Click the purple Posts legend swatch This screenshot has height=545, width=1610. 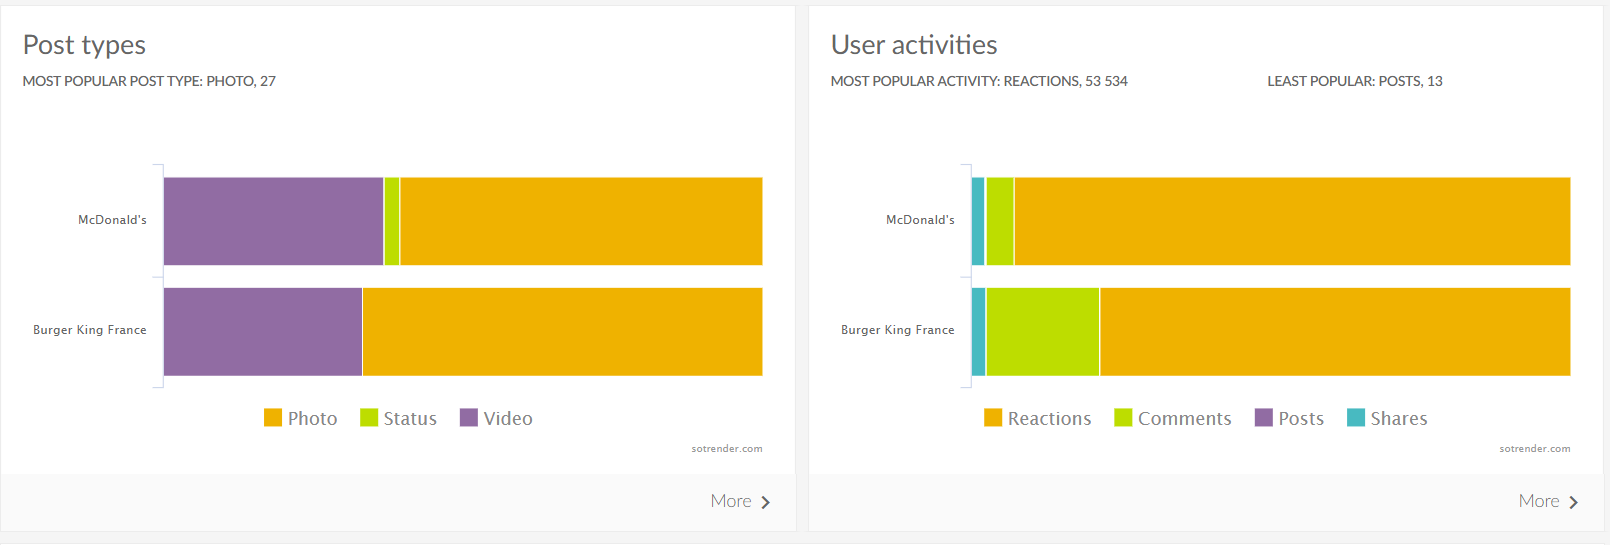pyautogui.click(x=1263, y=417)
